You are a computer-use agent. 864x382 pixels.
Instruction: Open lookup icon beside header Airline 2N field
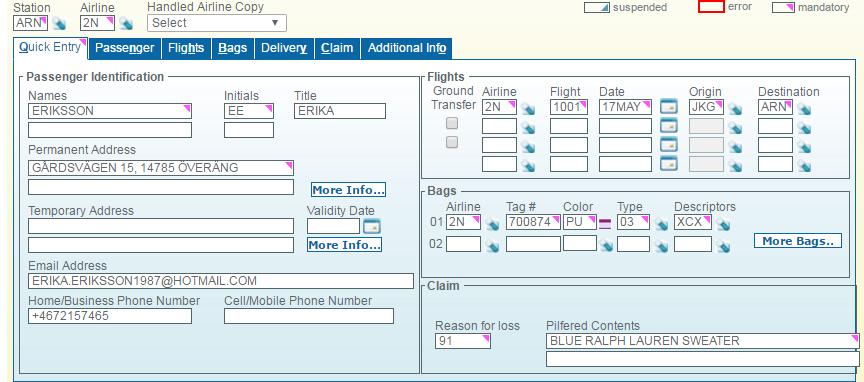[126, 24]
